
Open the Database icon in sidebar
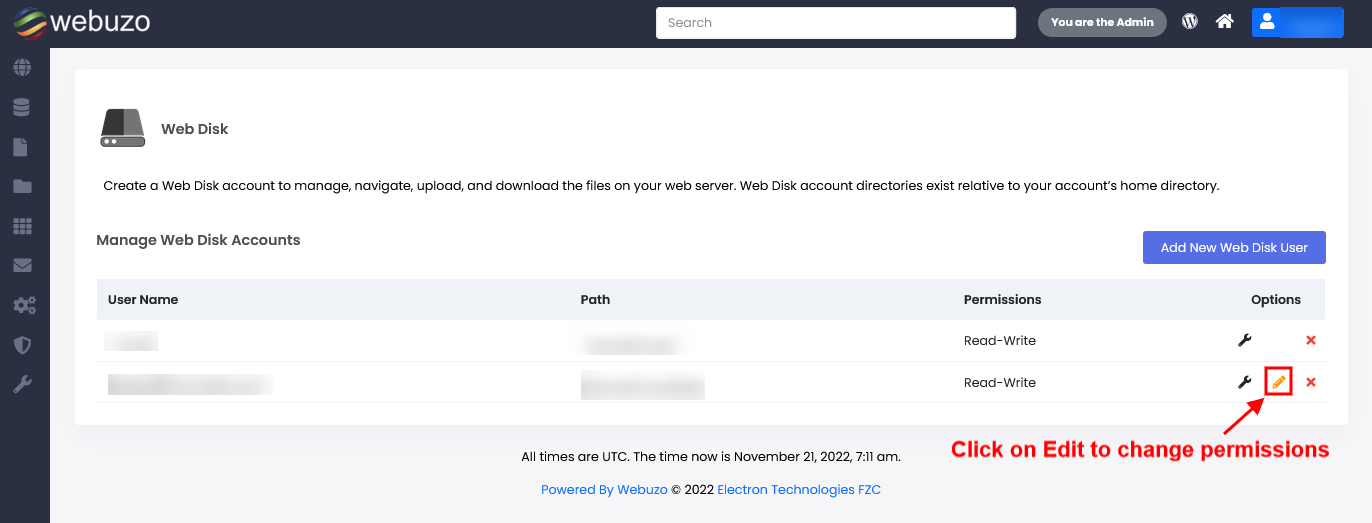tap(22, 107)
